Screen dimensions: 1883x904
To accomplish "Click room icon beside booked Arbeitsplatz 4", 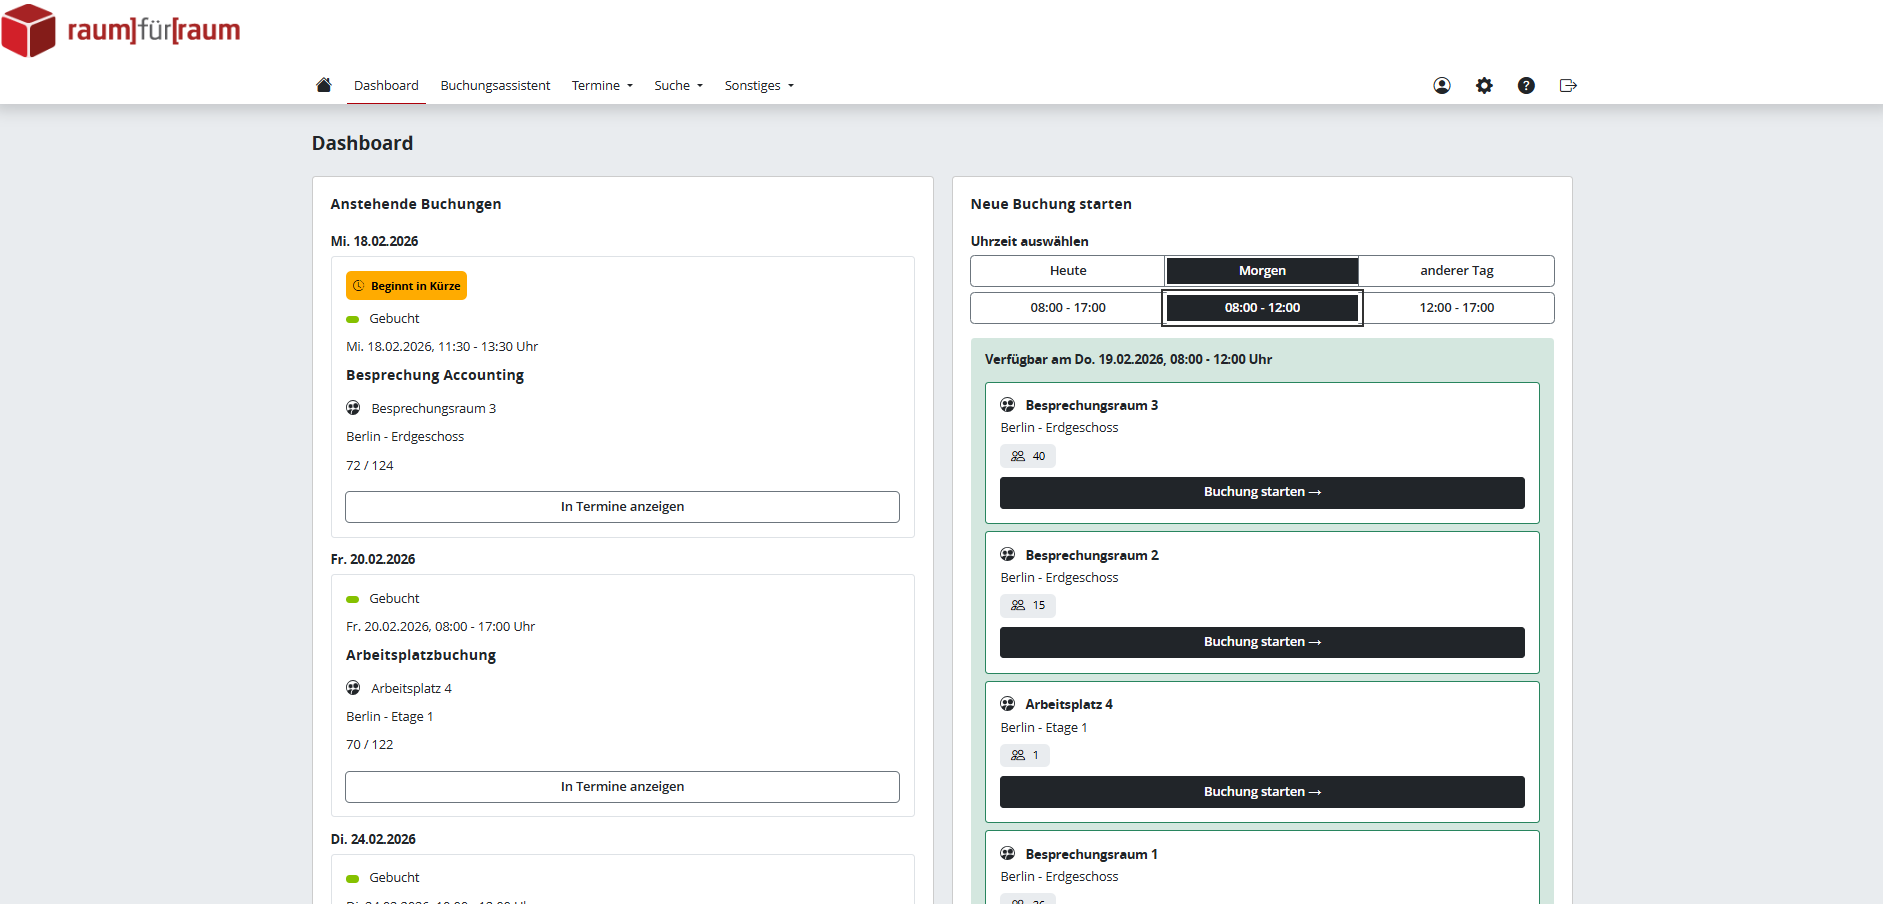I will pyautogui.click(x=353, y=688).
